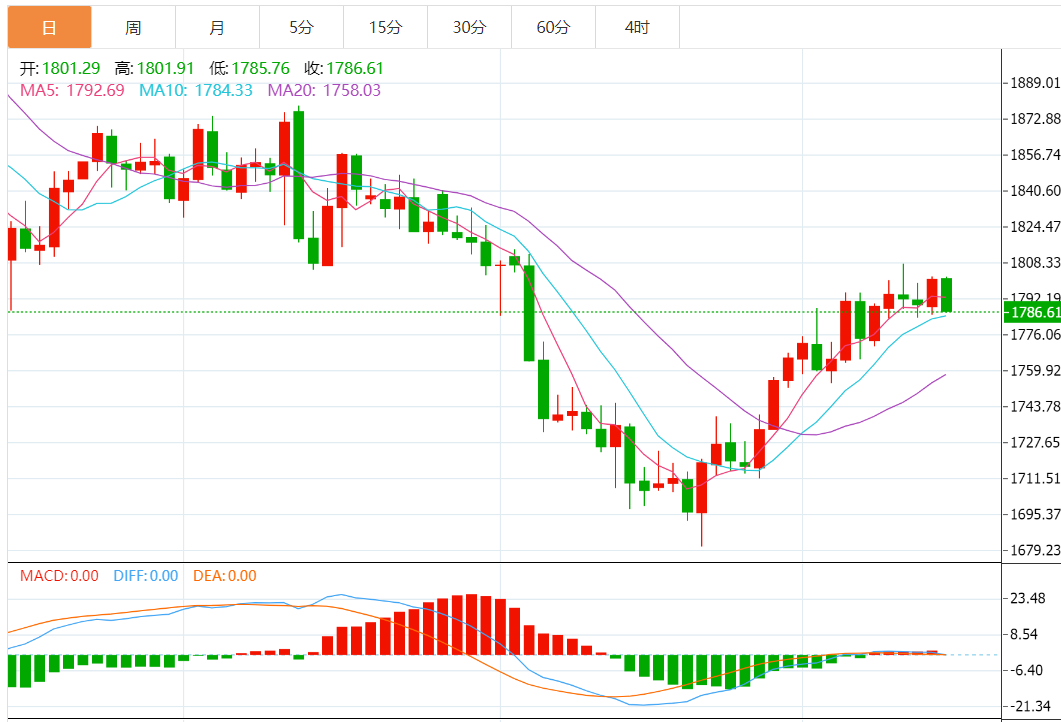Open the 30分 timeframe tab

pyautogui.click(x=469, y=28)
